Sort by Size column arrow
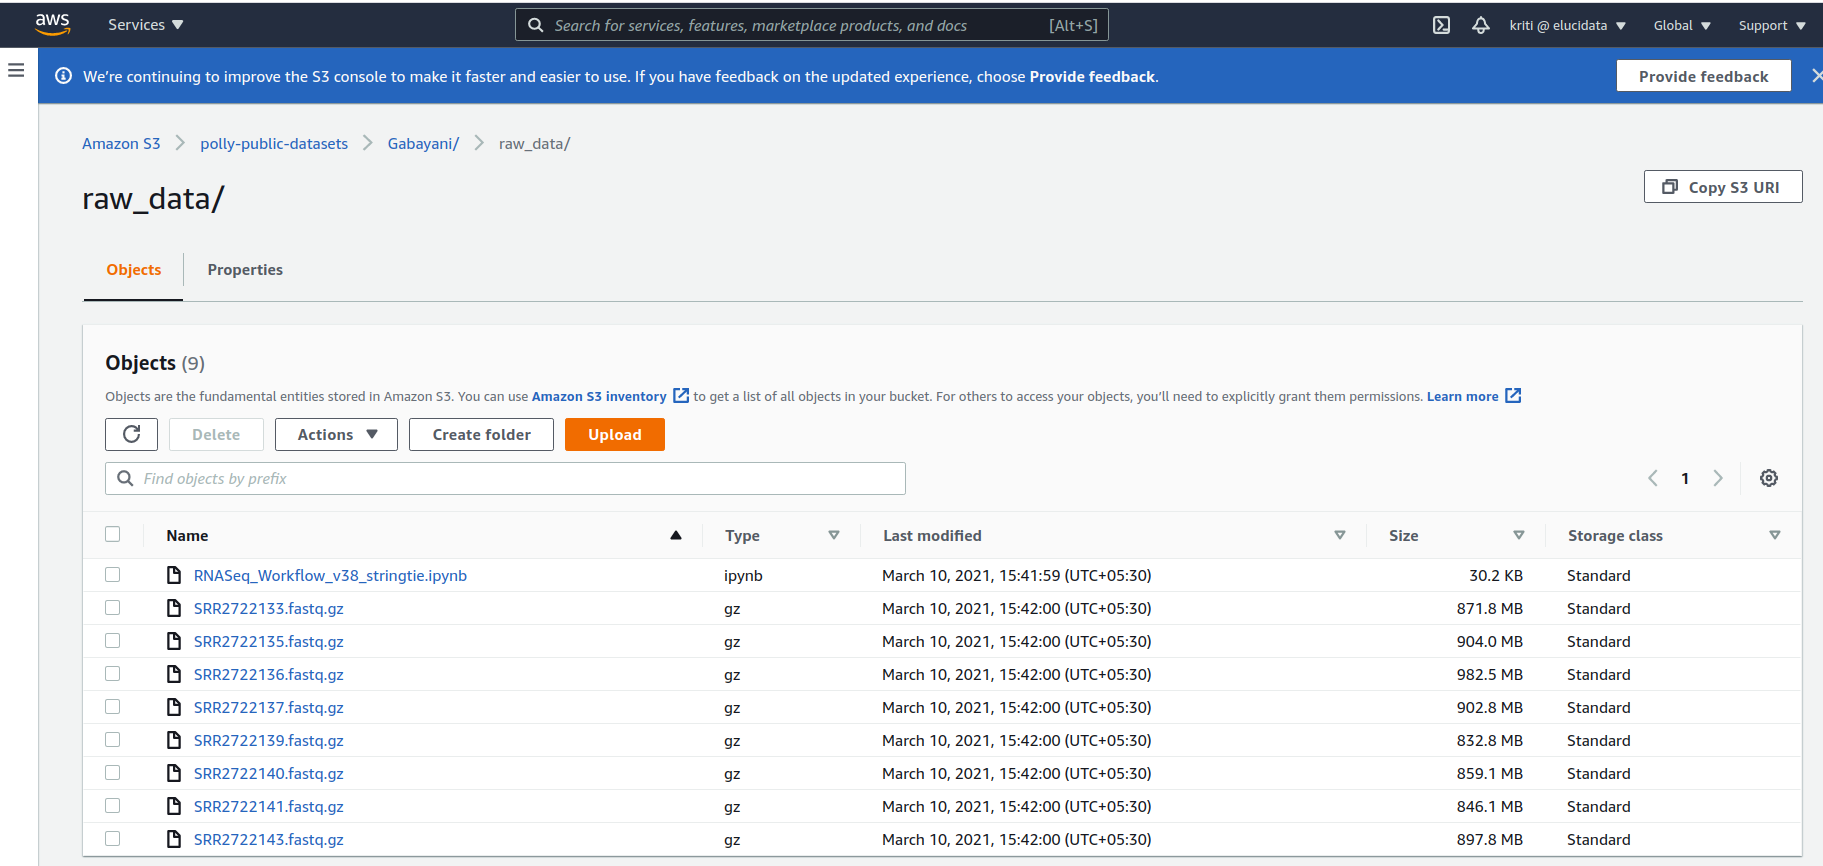Image resolution: width=1823 pixels, height=866 pixels. pyautogui.click(x=1519, y=535)
